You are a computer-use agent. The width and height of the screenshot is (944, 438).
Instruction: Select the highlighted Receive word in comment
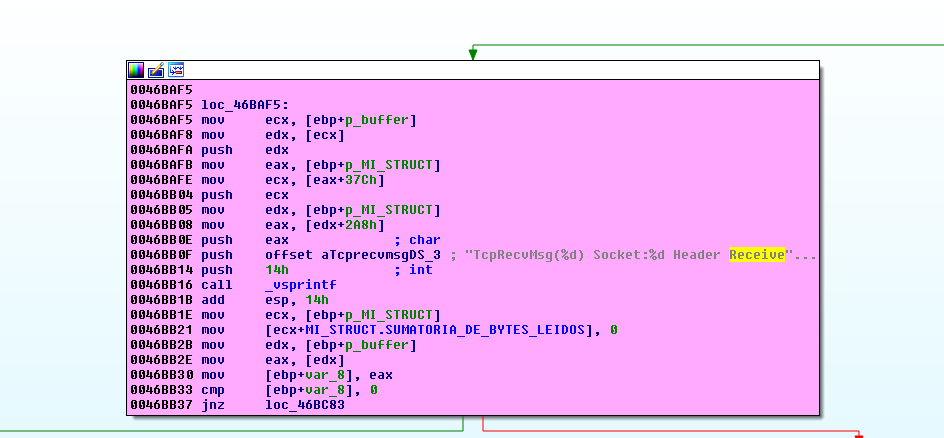[x=757, y=255]
